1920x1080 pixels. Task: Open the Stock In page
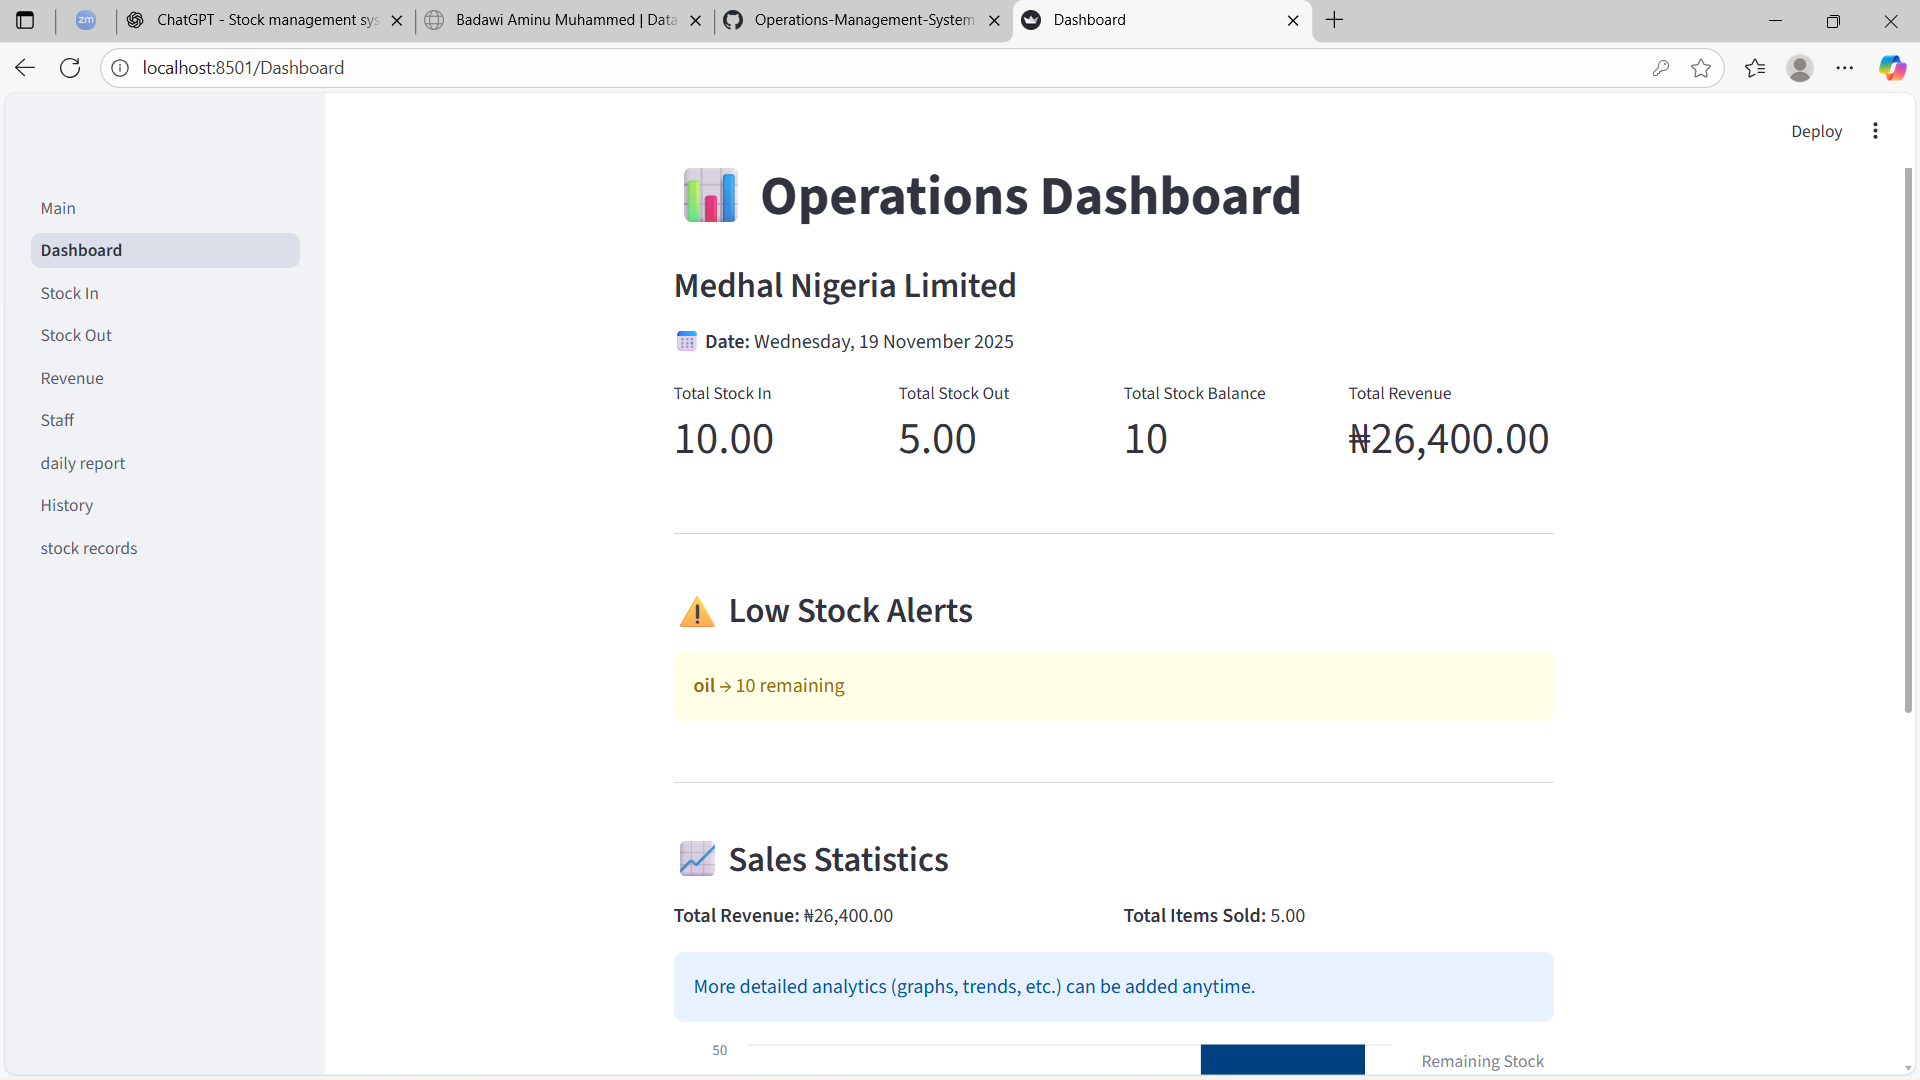(69, 293)
